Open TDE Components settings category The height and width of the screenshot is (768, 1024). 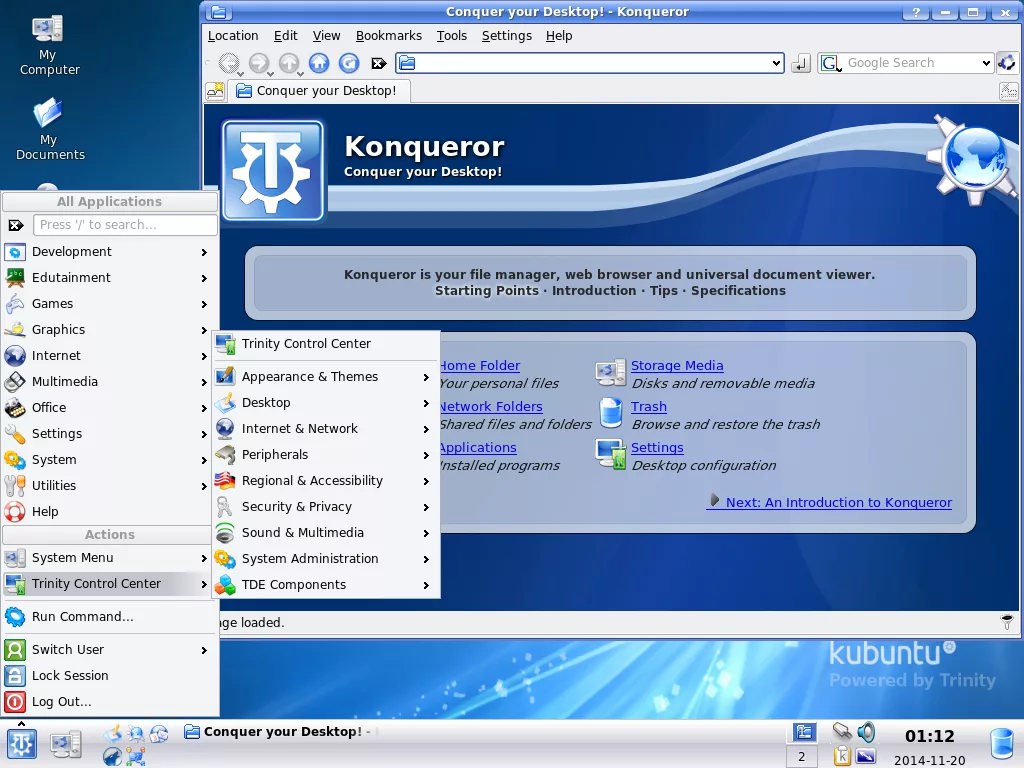(326, 584)
